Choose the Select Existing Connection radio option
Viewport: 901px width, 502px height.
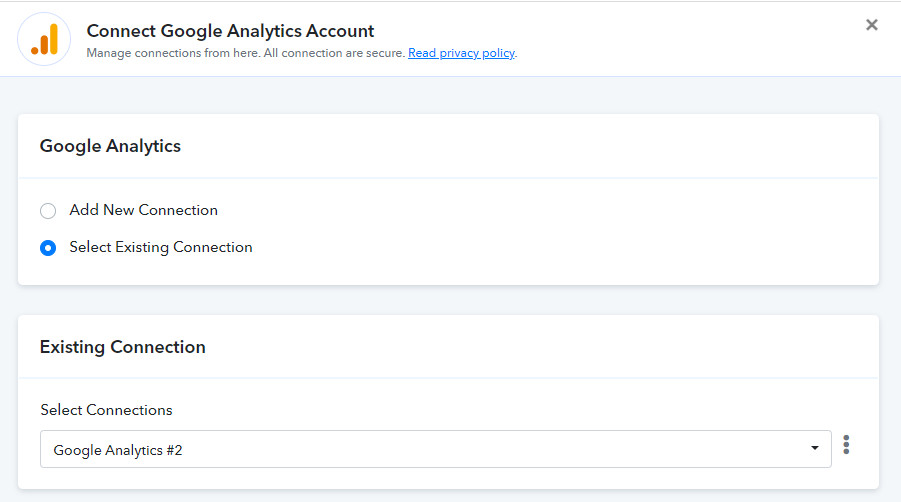48,248
